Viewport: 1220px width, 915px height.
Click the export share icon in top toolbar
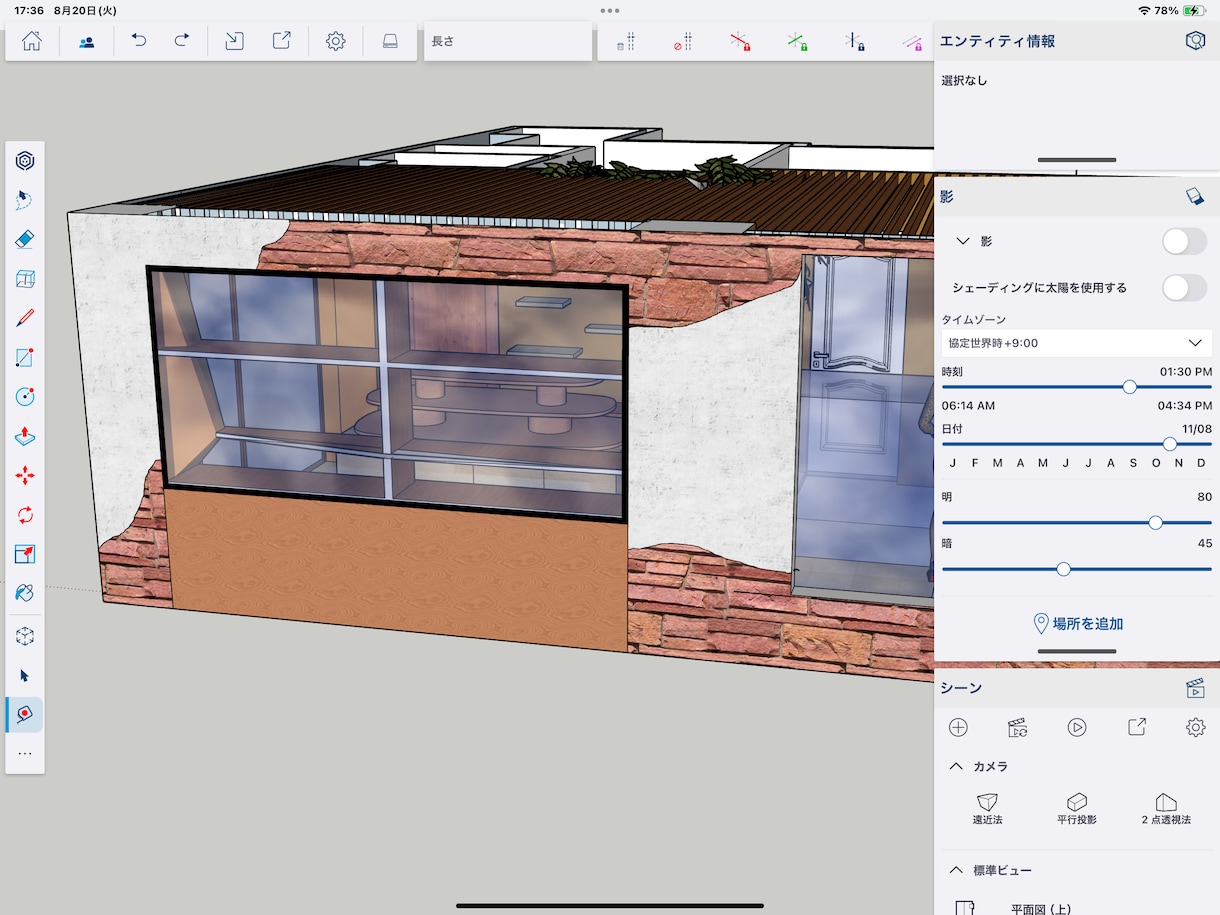[x=282, y=41]
